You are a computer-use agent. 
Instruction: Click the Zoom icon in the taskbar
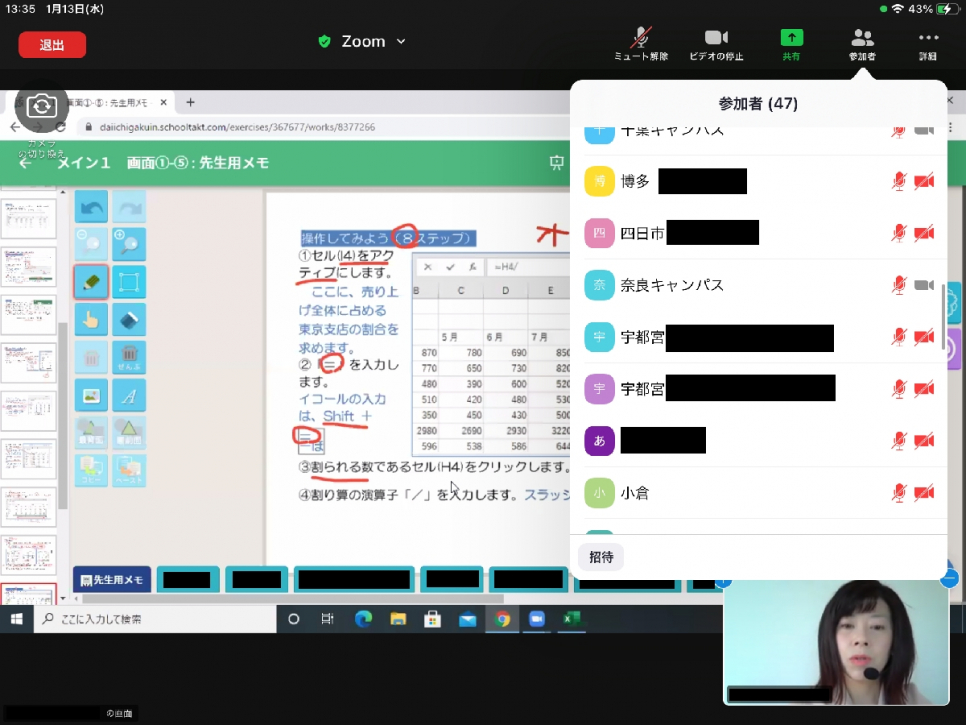pyautogui.click(x=537, y=619)
